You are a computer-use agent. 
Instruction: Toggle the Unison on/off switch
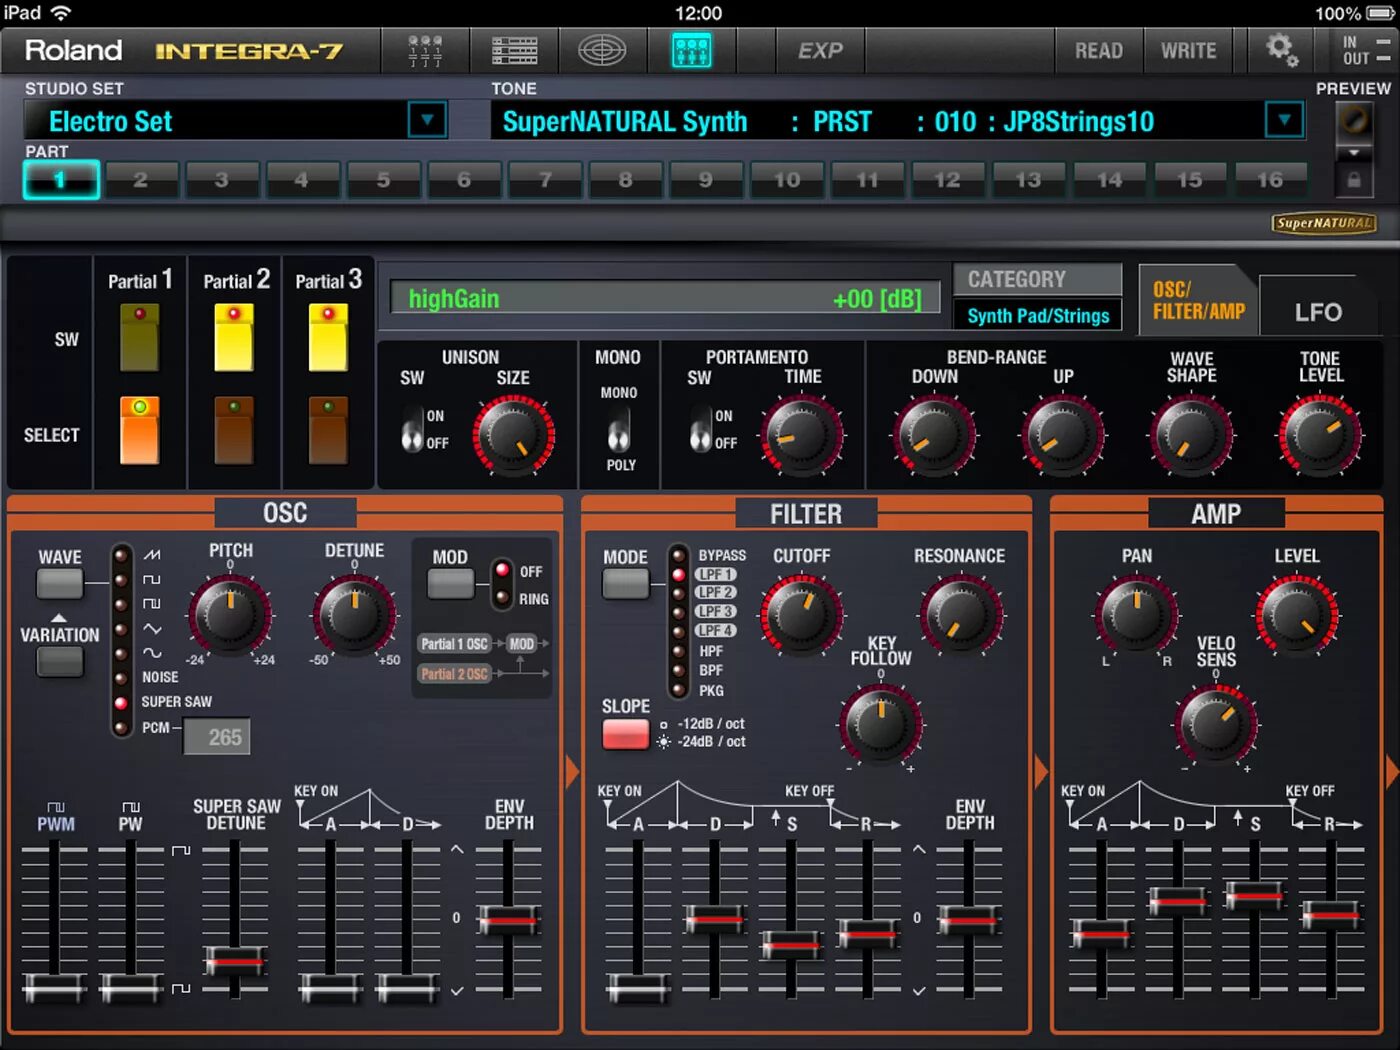412,430
